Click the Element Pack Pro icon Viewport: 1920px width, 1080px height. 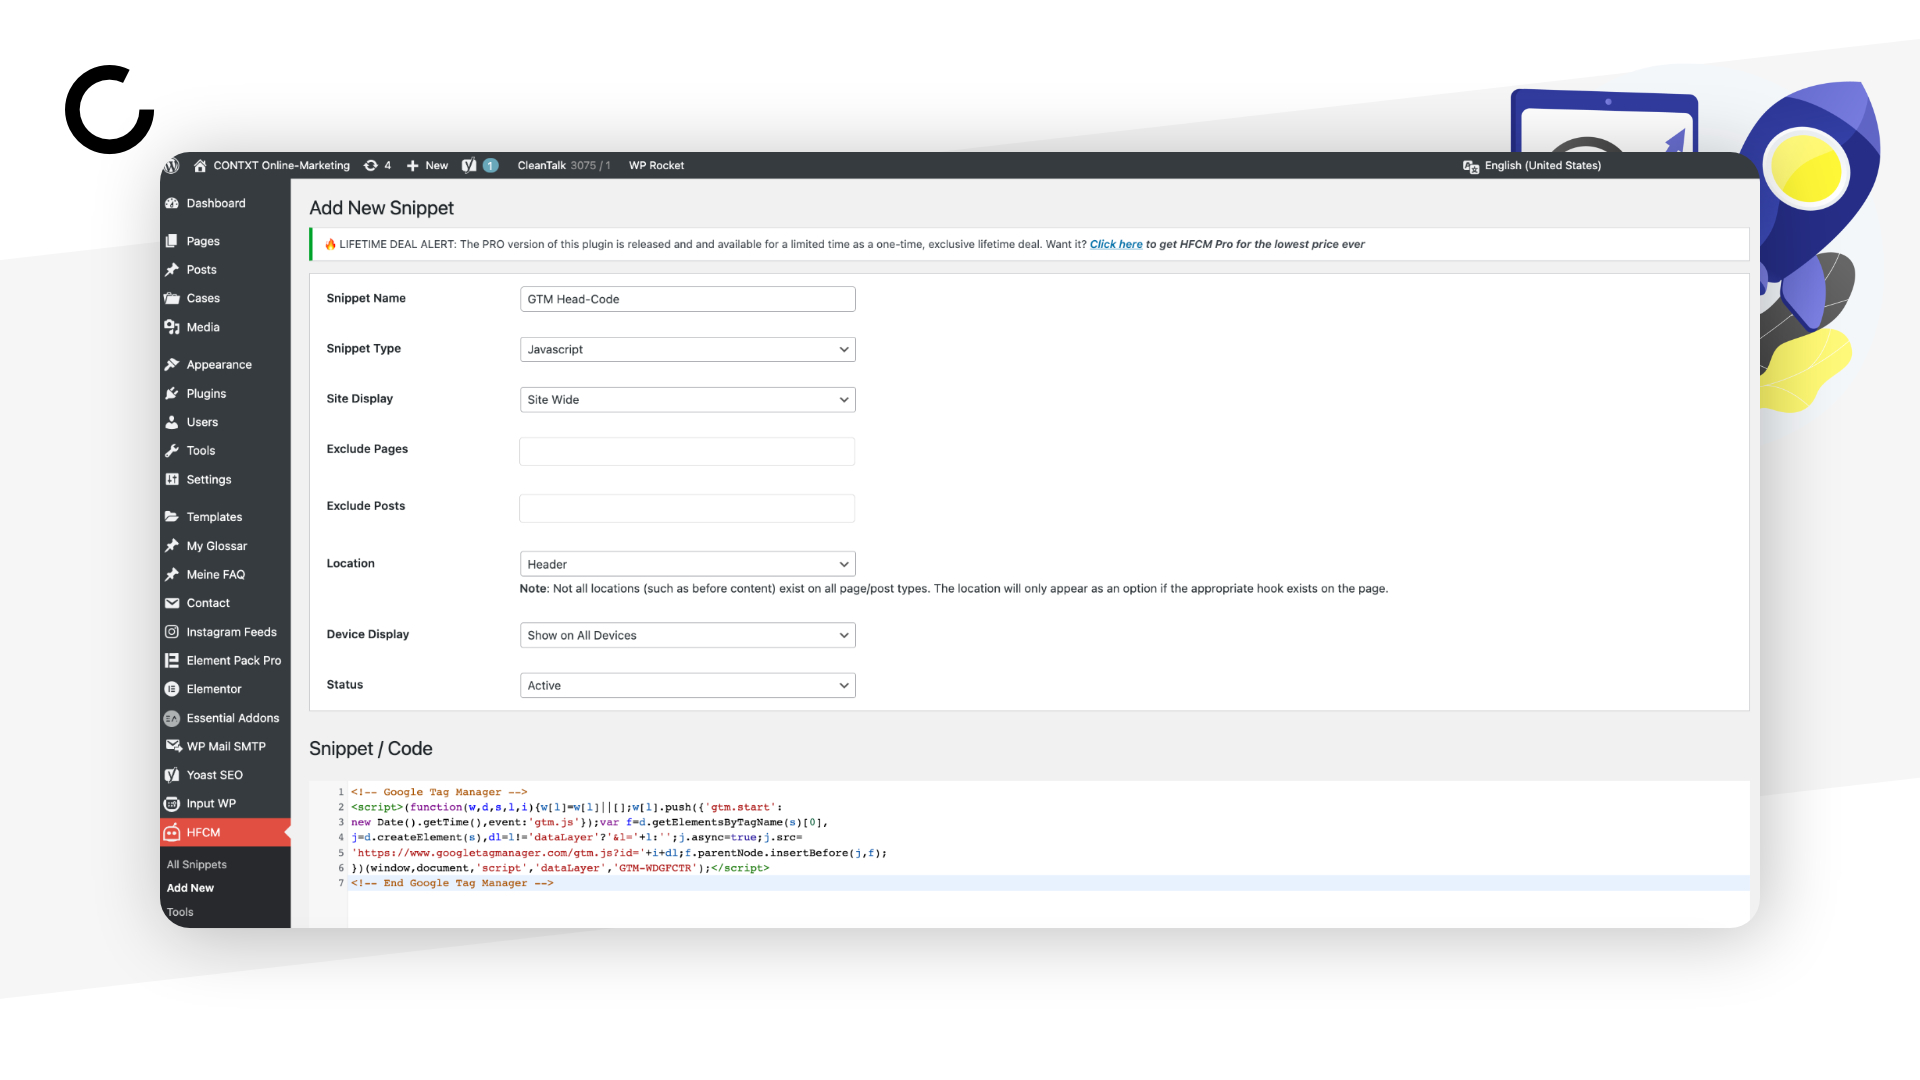tap(172, 660)
